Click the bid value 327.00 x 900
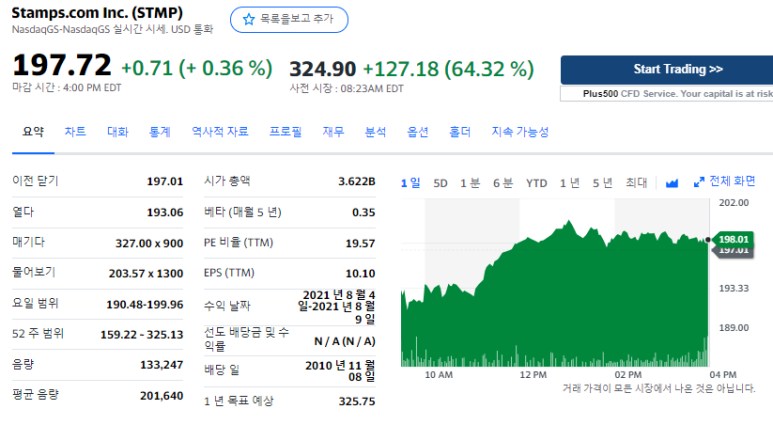 (x=149, y=244)
